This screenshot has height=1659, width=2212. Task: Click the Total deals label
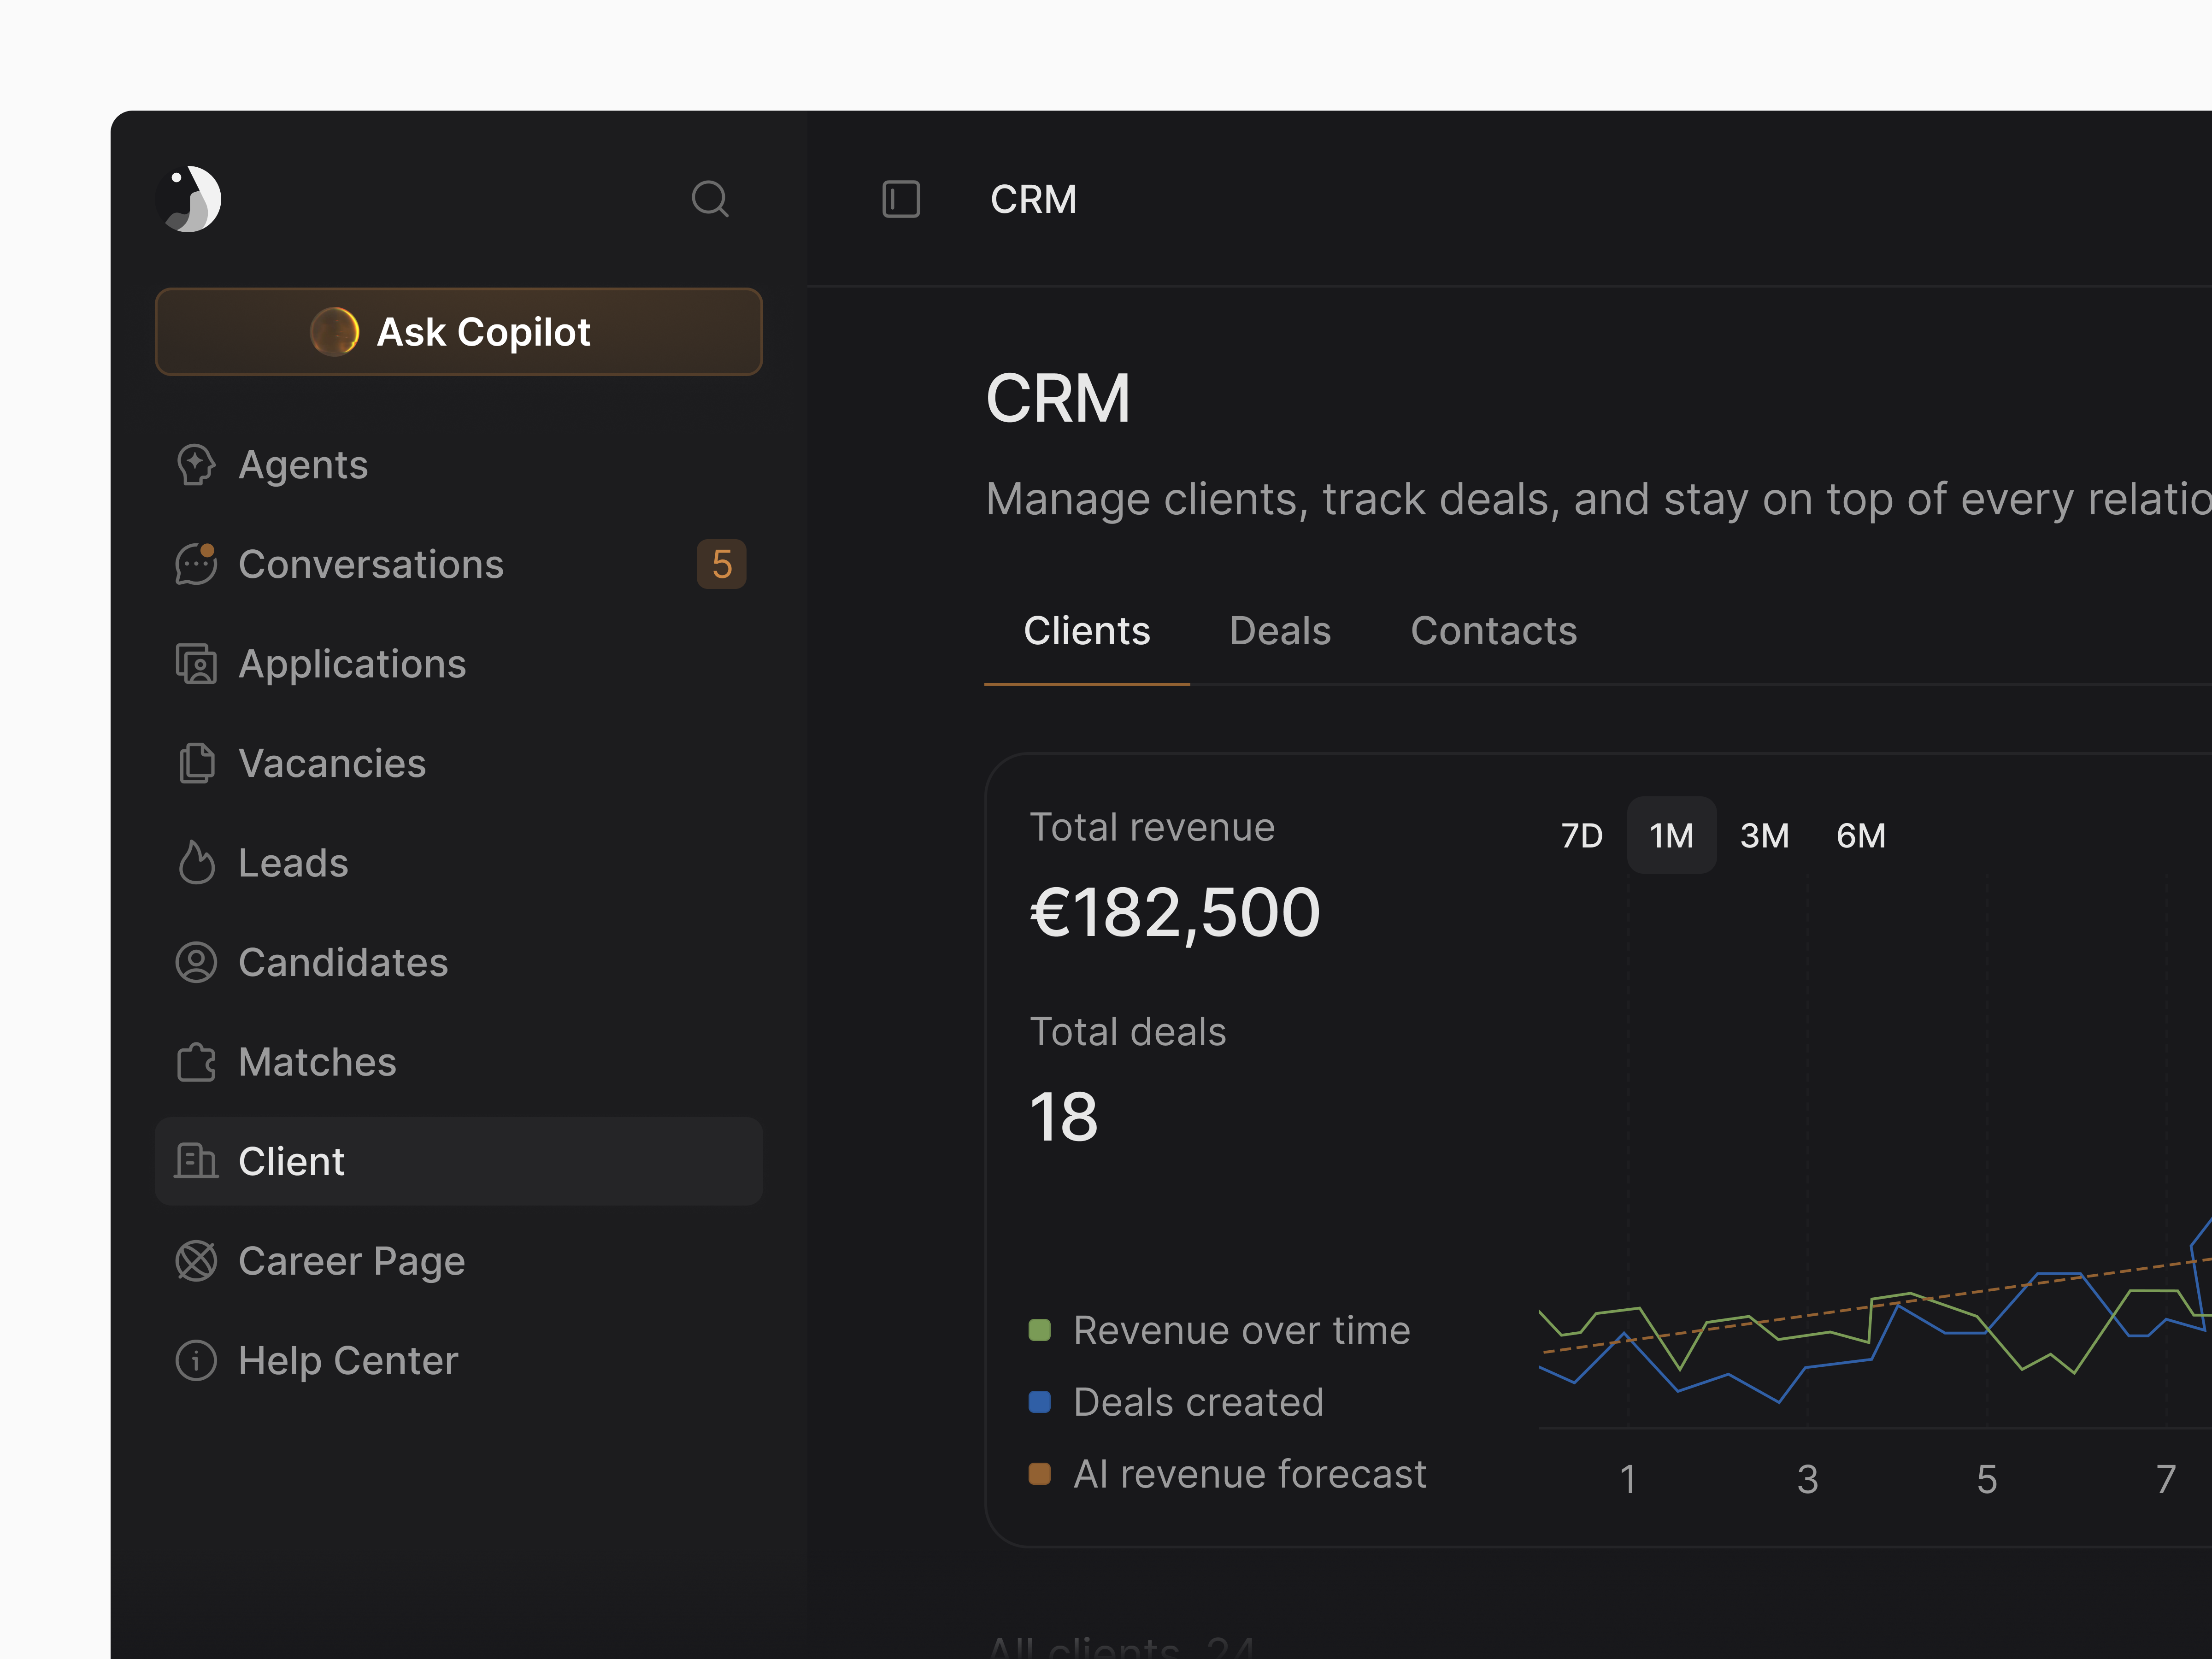point(1128,1031)
